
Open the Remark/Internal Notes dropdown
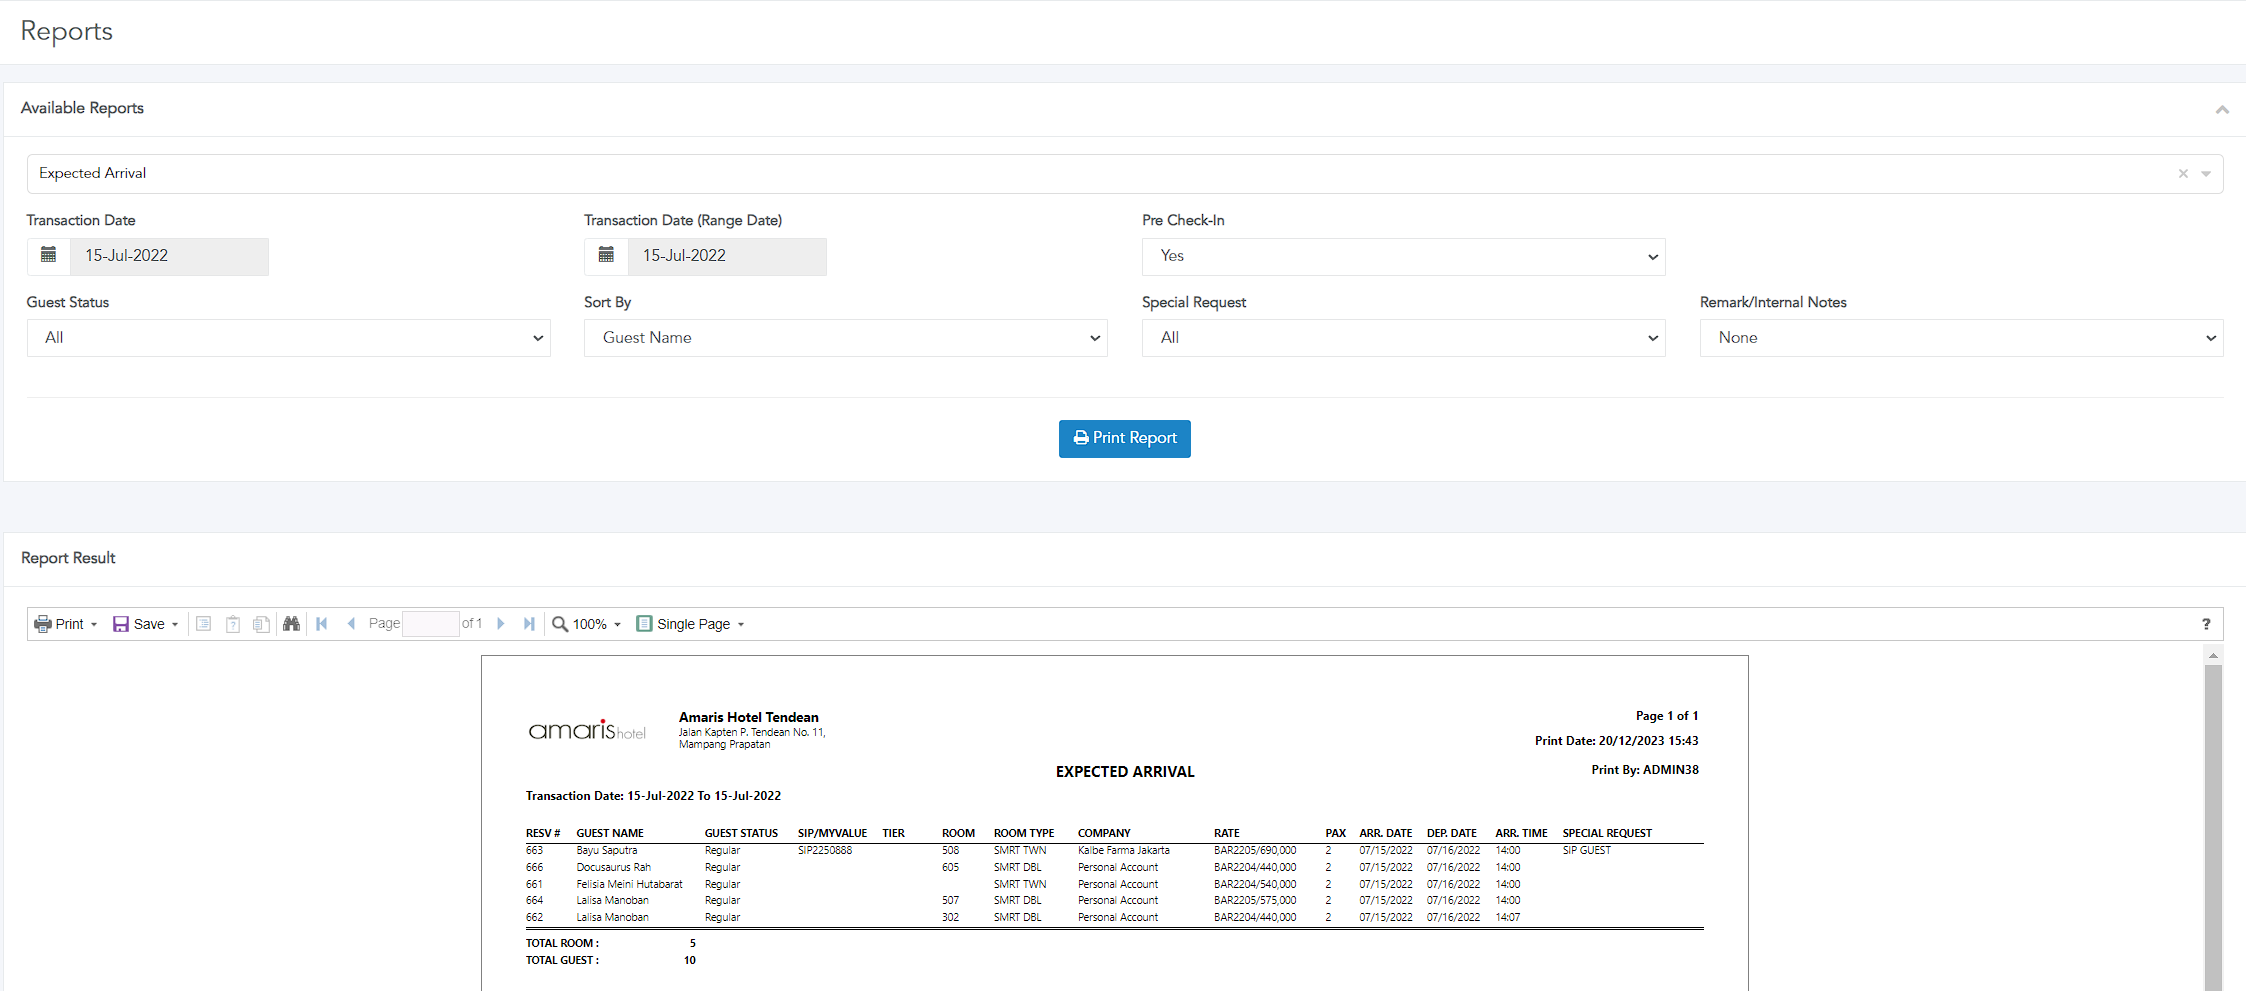[x=1961, y=338]
